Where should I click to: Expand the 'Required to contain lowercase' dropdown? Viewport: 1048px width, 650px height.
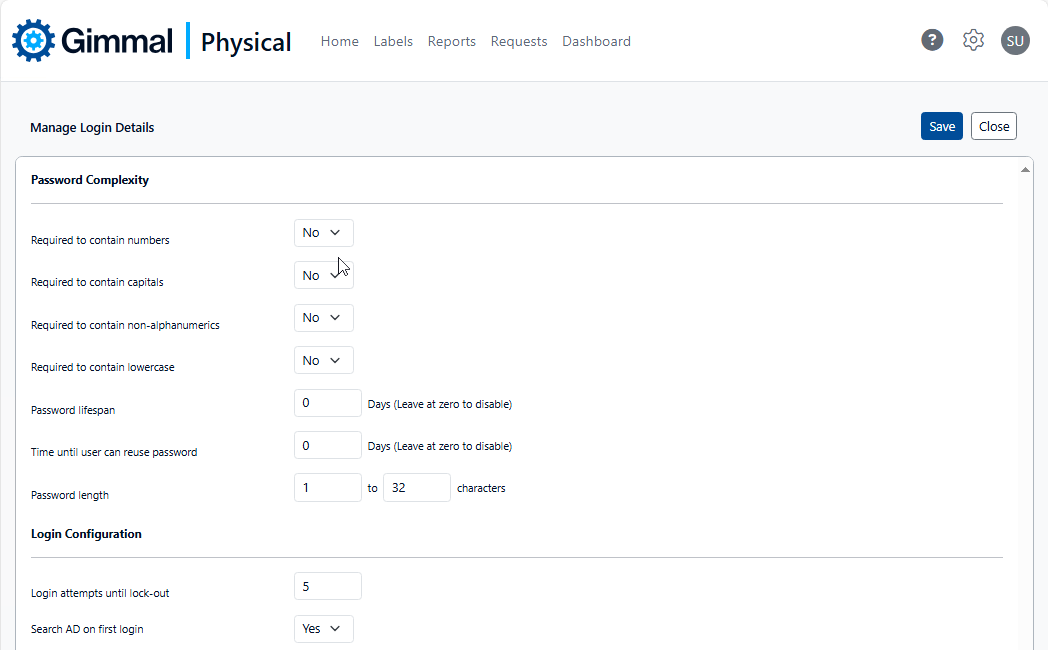[x=323, y=360]
